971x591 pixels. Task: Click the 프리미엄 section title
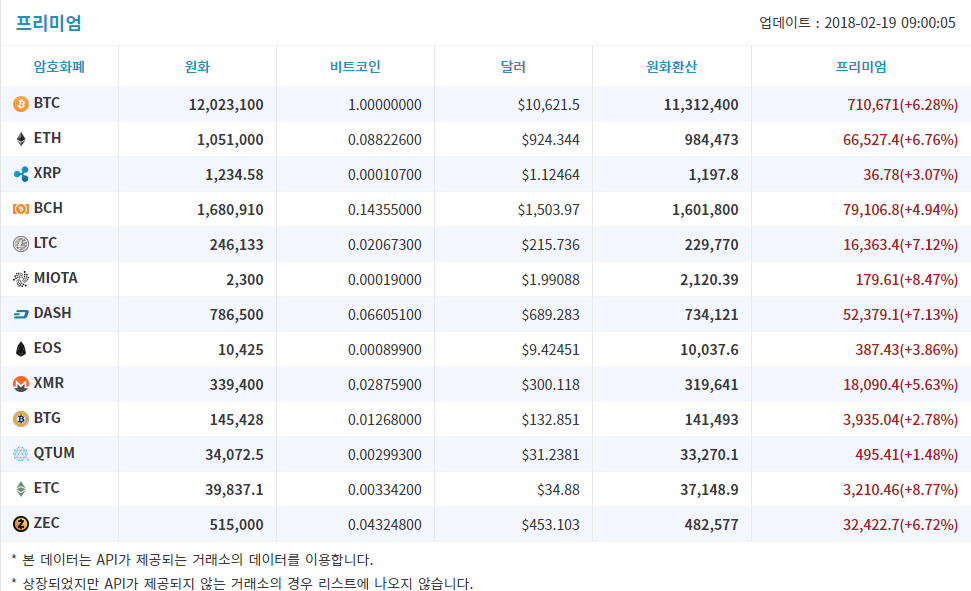click(48, 23)
